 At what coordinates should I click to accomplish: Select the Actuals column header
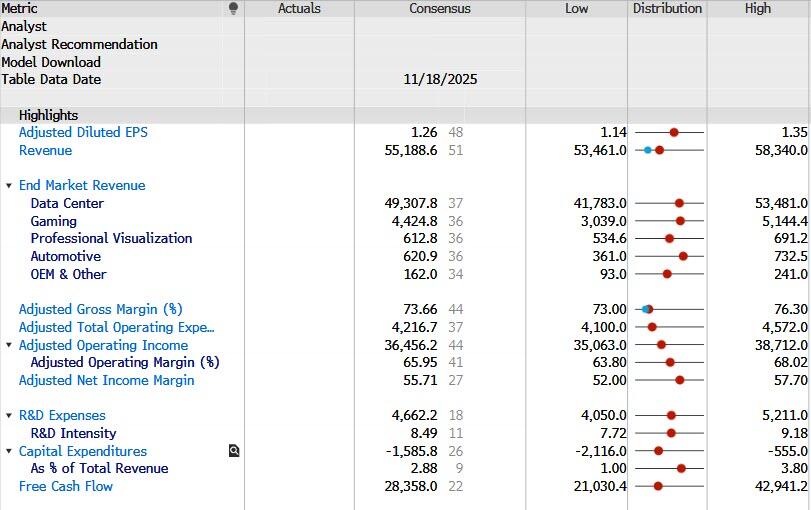point(299,9)
